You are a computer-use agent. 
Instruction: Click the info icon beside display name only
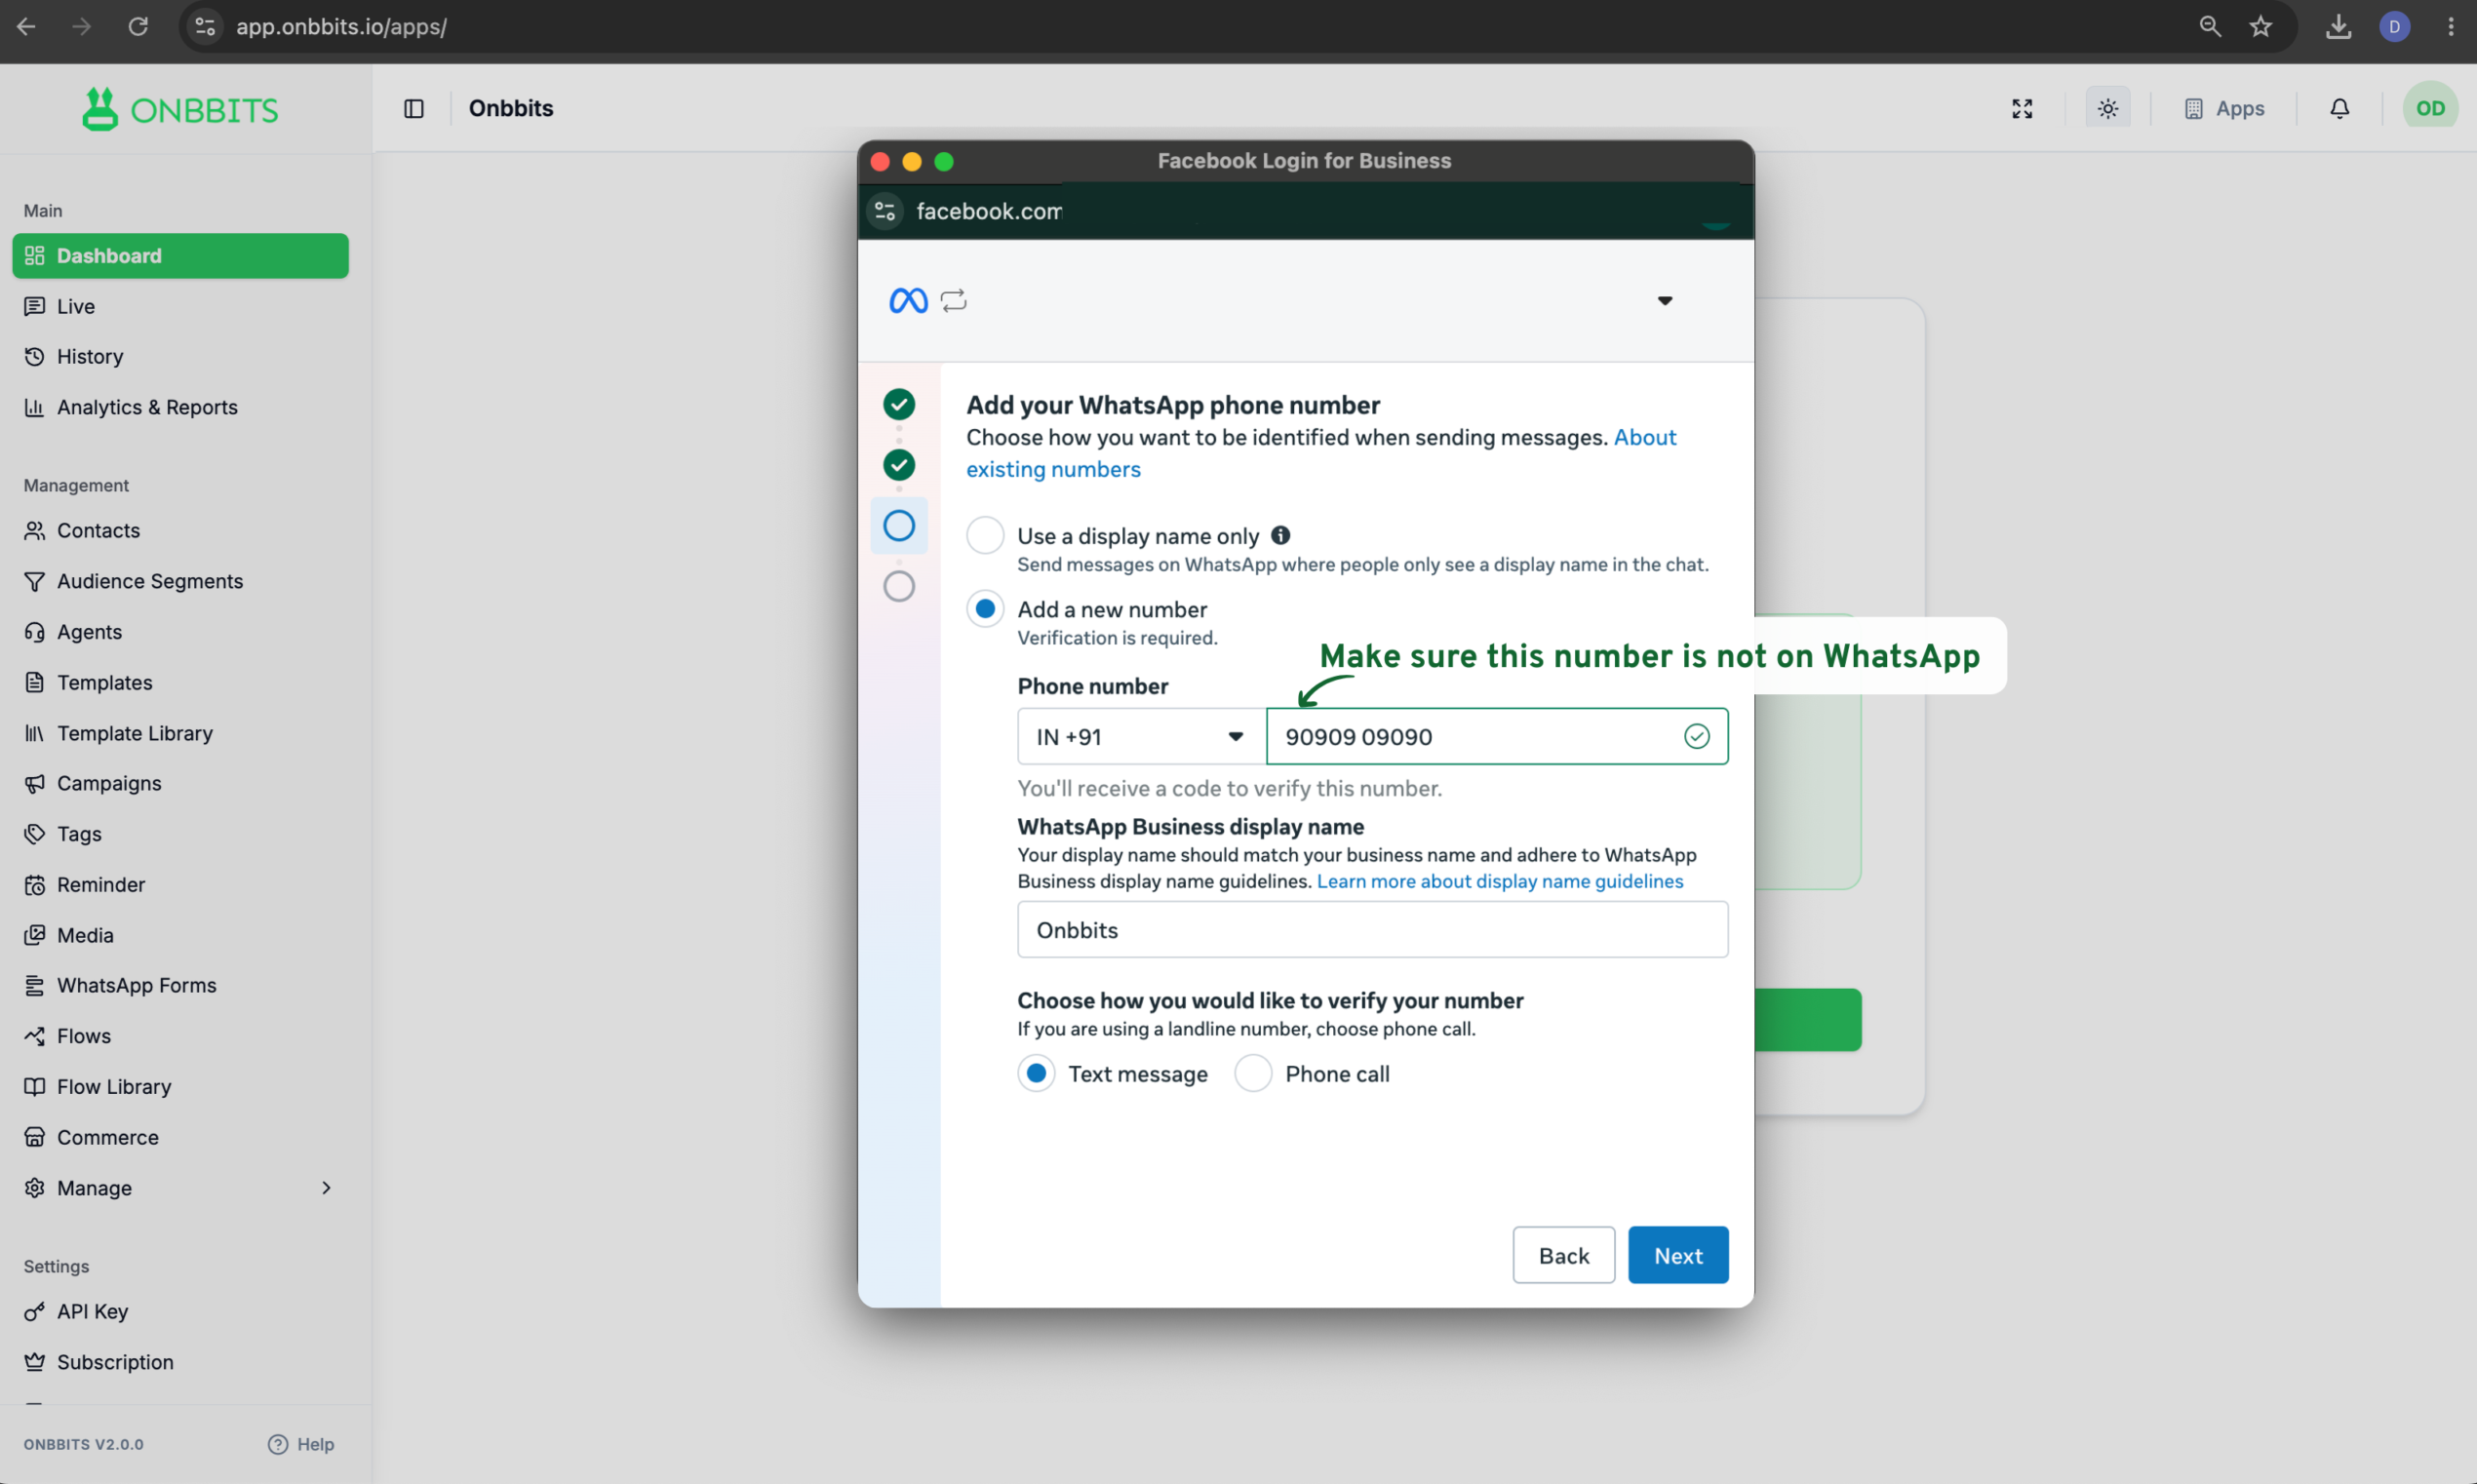pos(1280,536)
